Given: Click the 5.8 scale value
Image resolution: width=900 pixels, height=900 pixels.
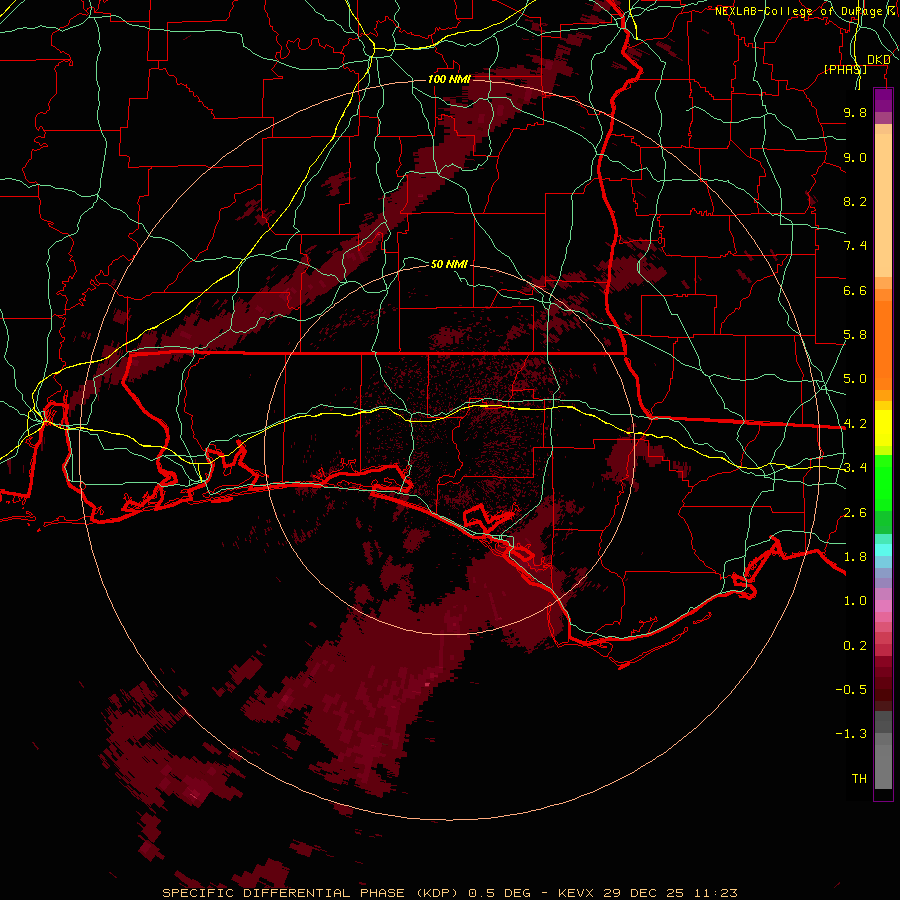Looking at the screenshot, I should [855, 335].
